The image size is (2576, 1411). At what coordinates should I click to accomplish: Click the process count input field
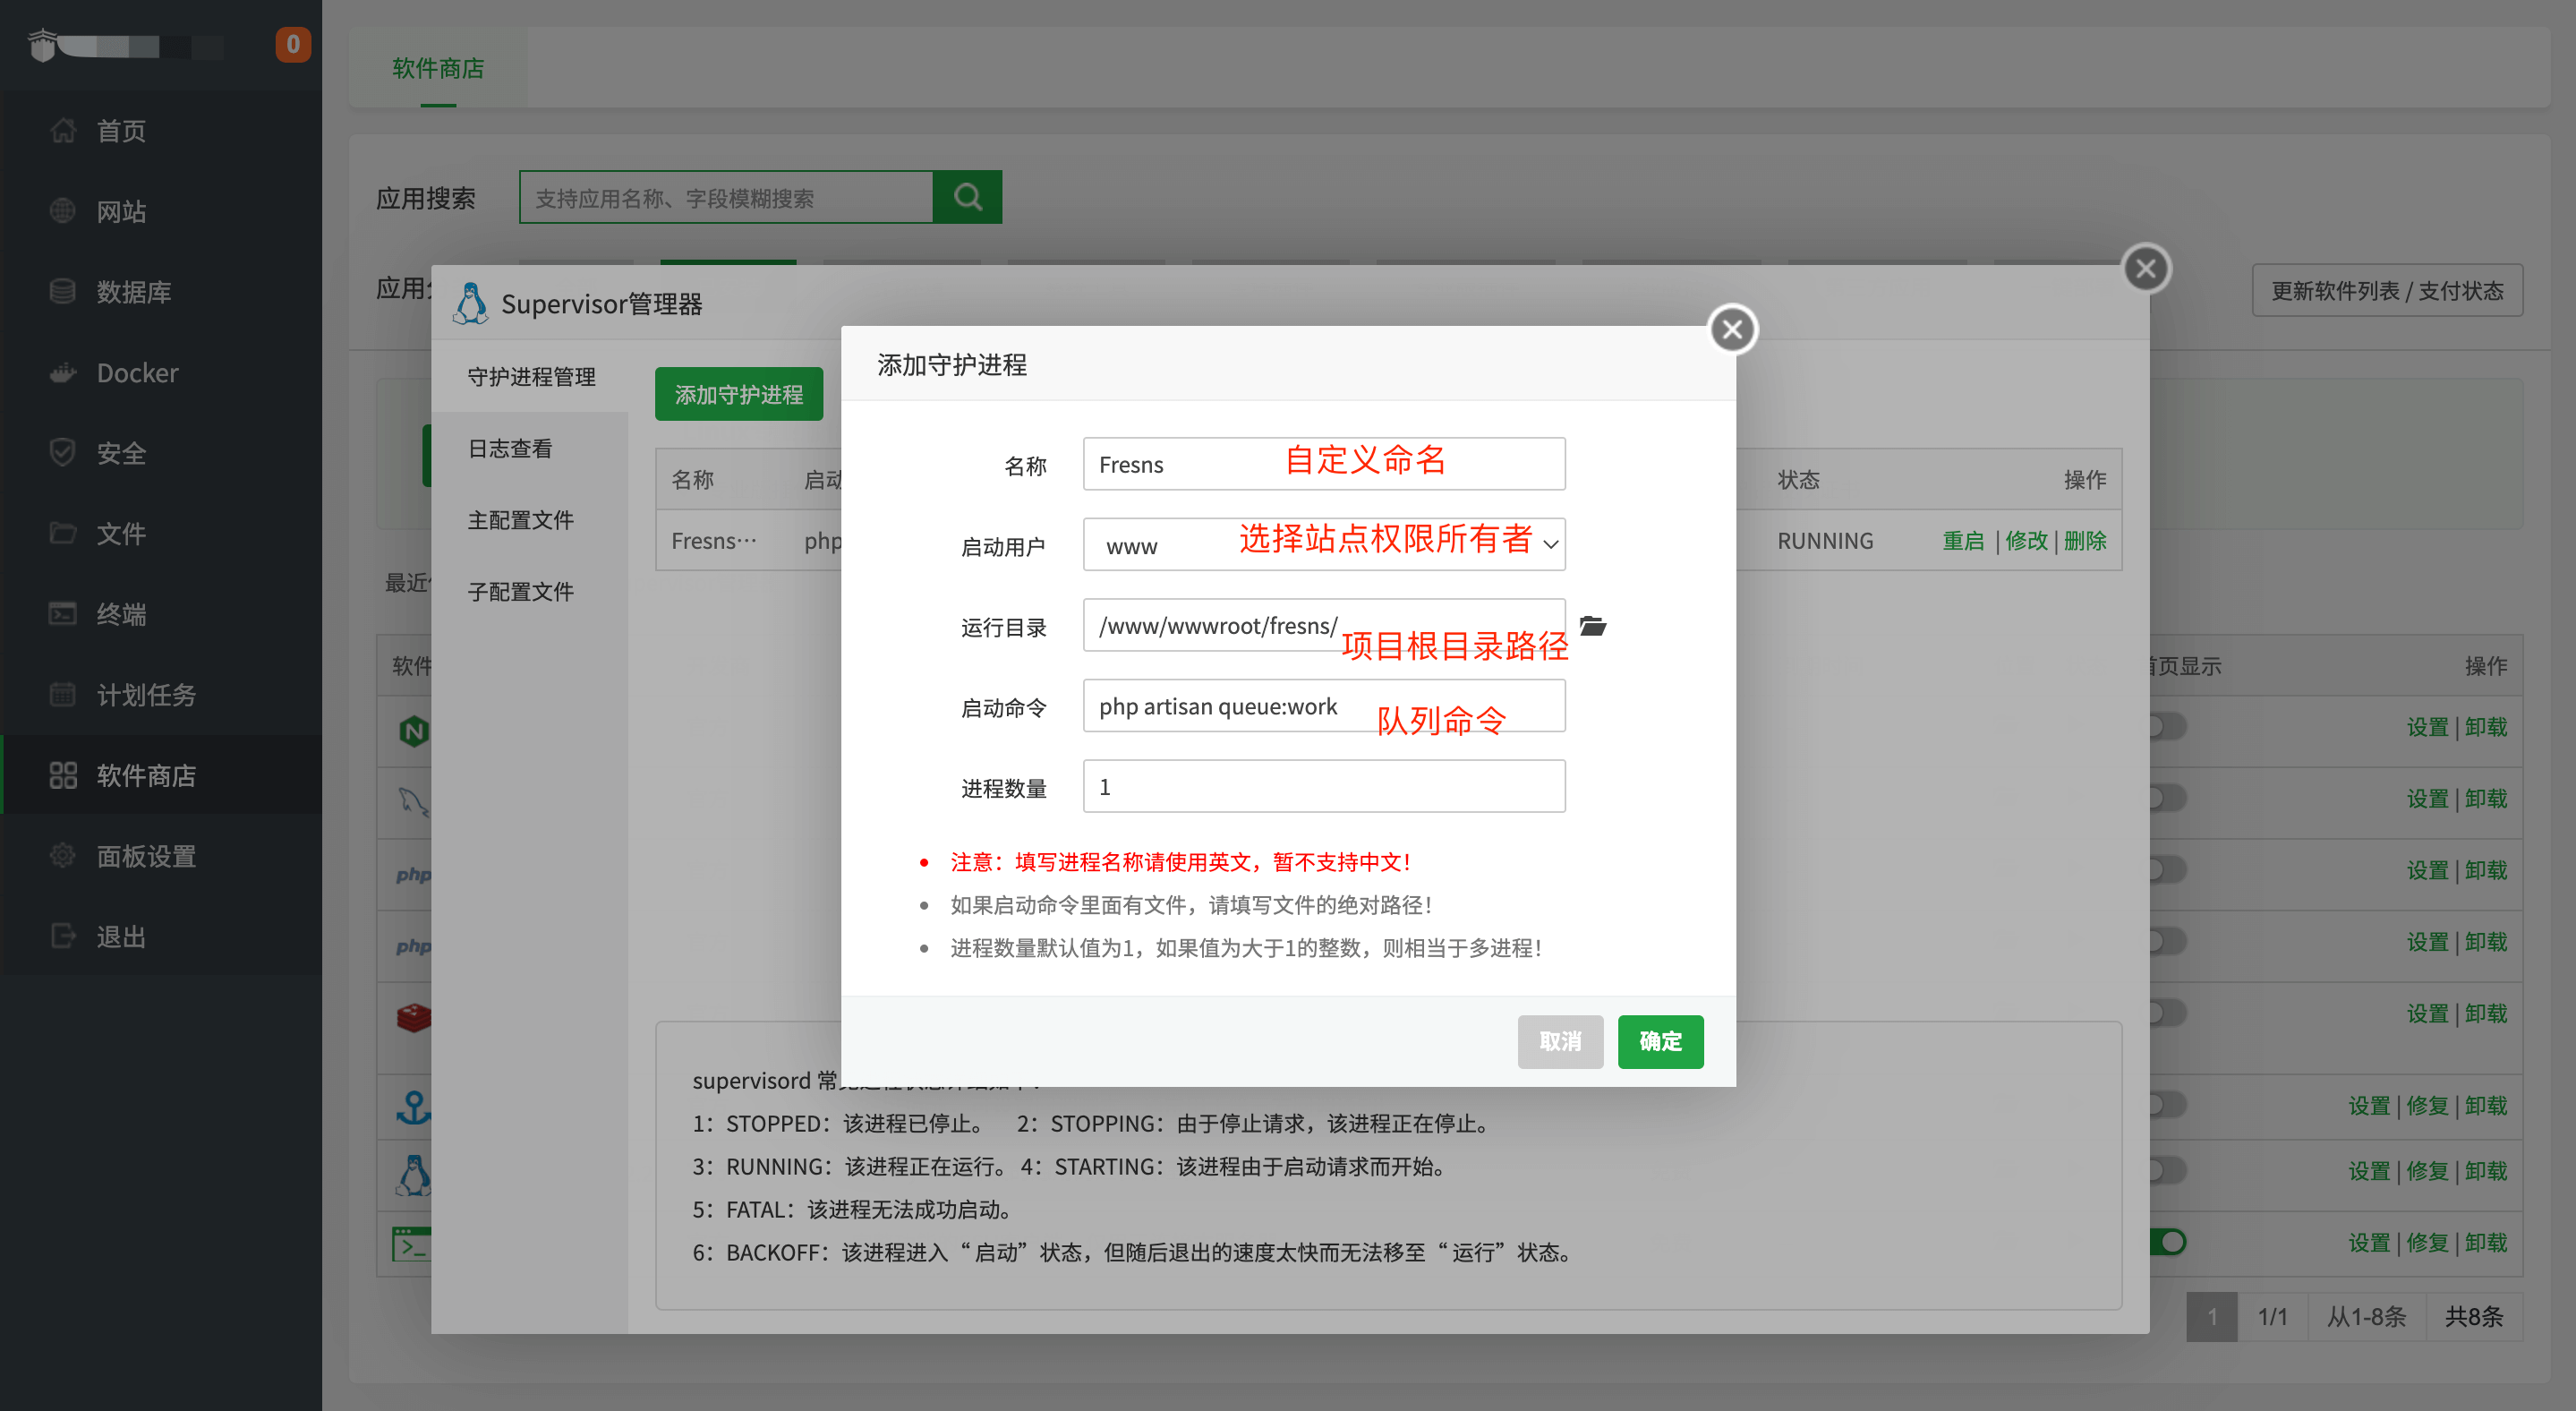click(1324, 786)
